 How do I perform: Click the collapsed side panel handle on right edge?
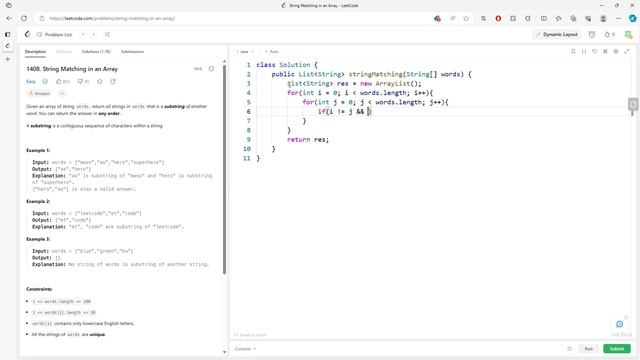click(633, 104)
